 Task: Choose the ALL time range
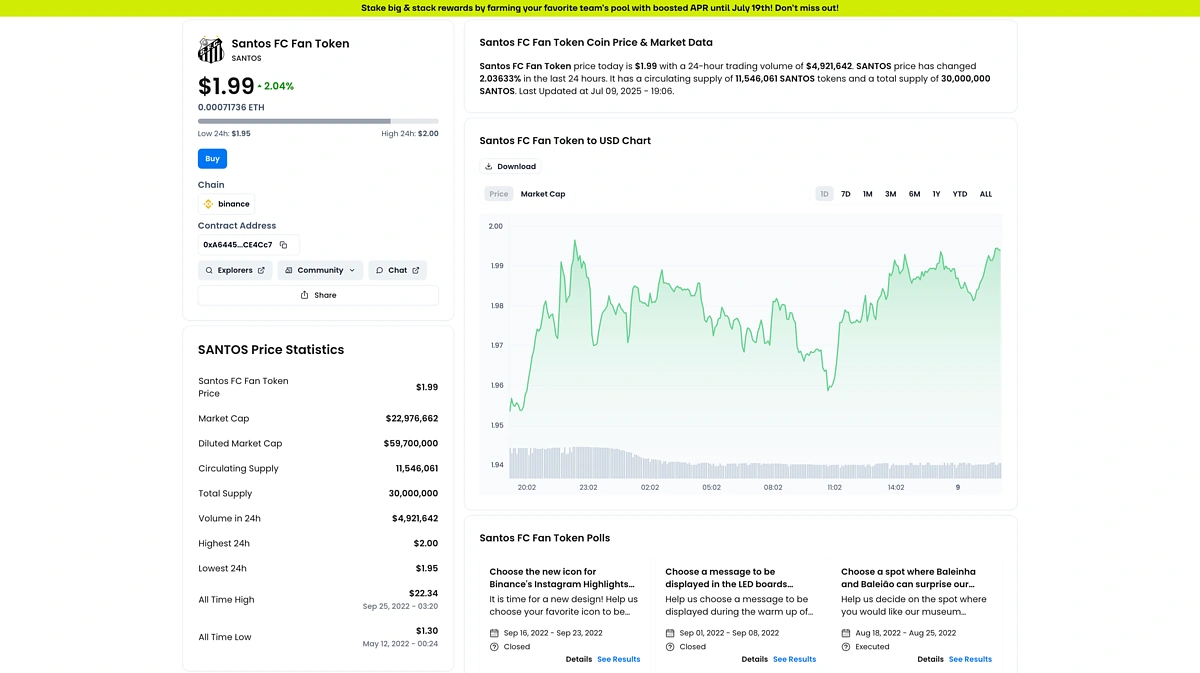coord(985,194)
